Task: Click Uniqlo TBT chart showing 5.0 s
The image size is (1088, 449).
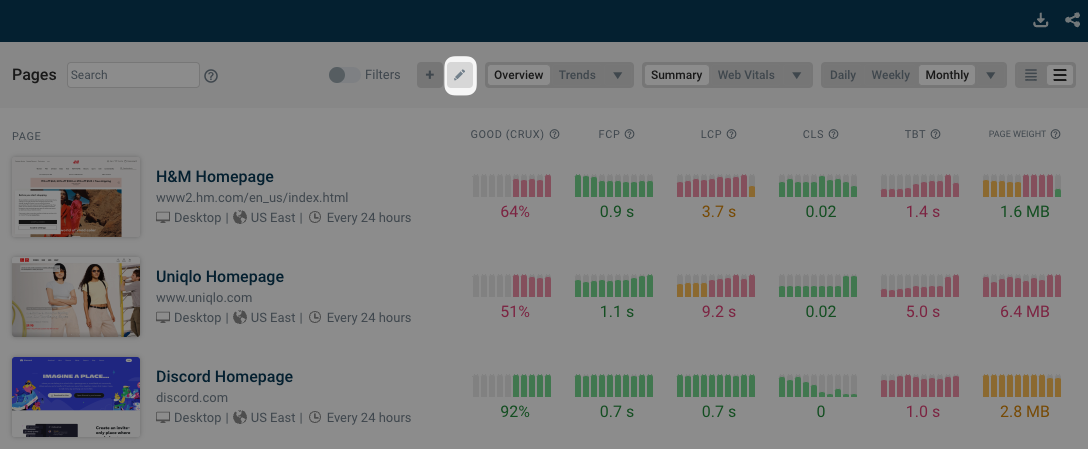Action: click(920, 286)
